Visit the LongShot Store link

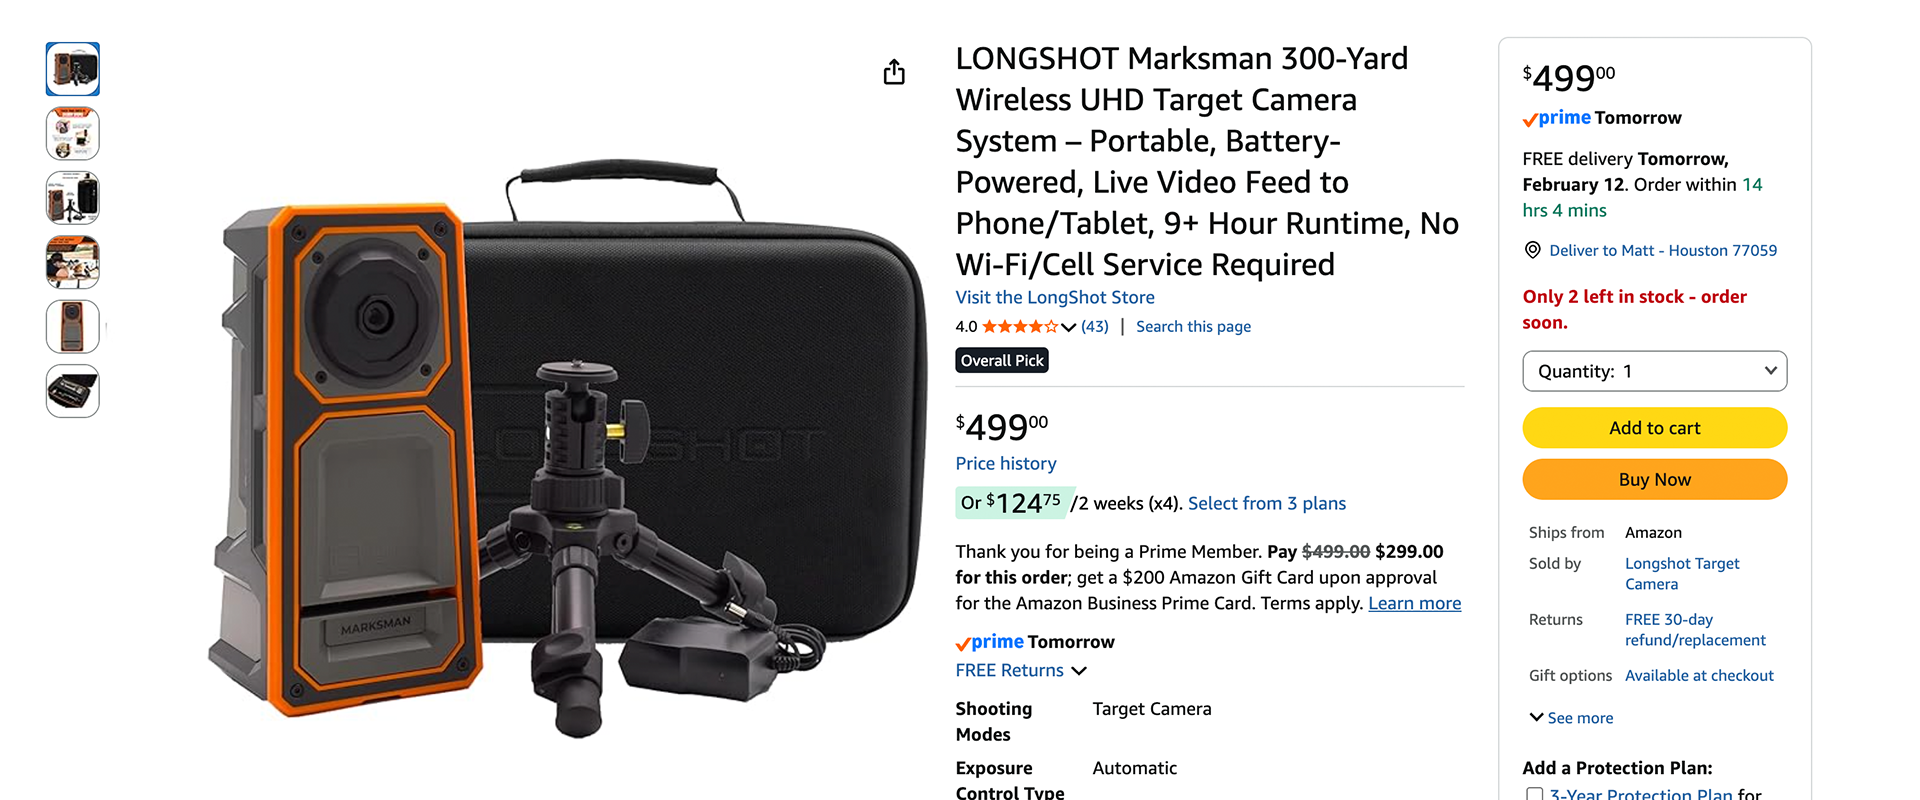1055,297
